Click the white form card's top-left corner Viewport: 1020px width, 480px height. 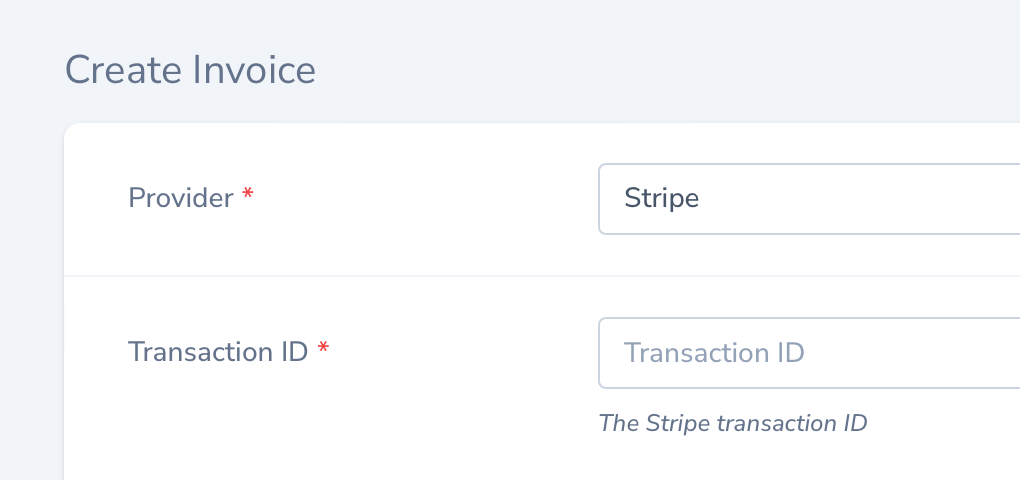[70, 130]
